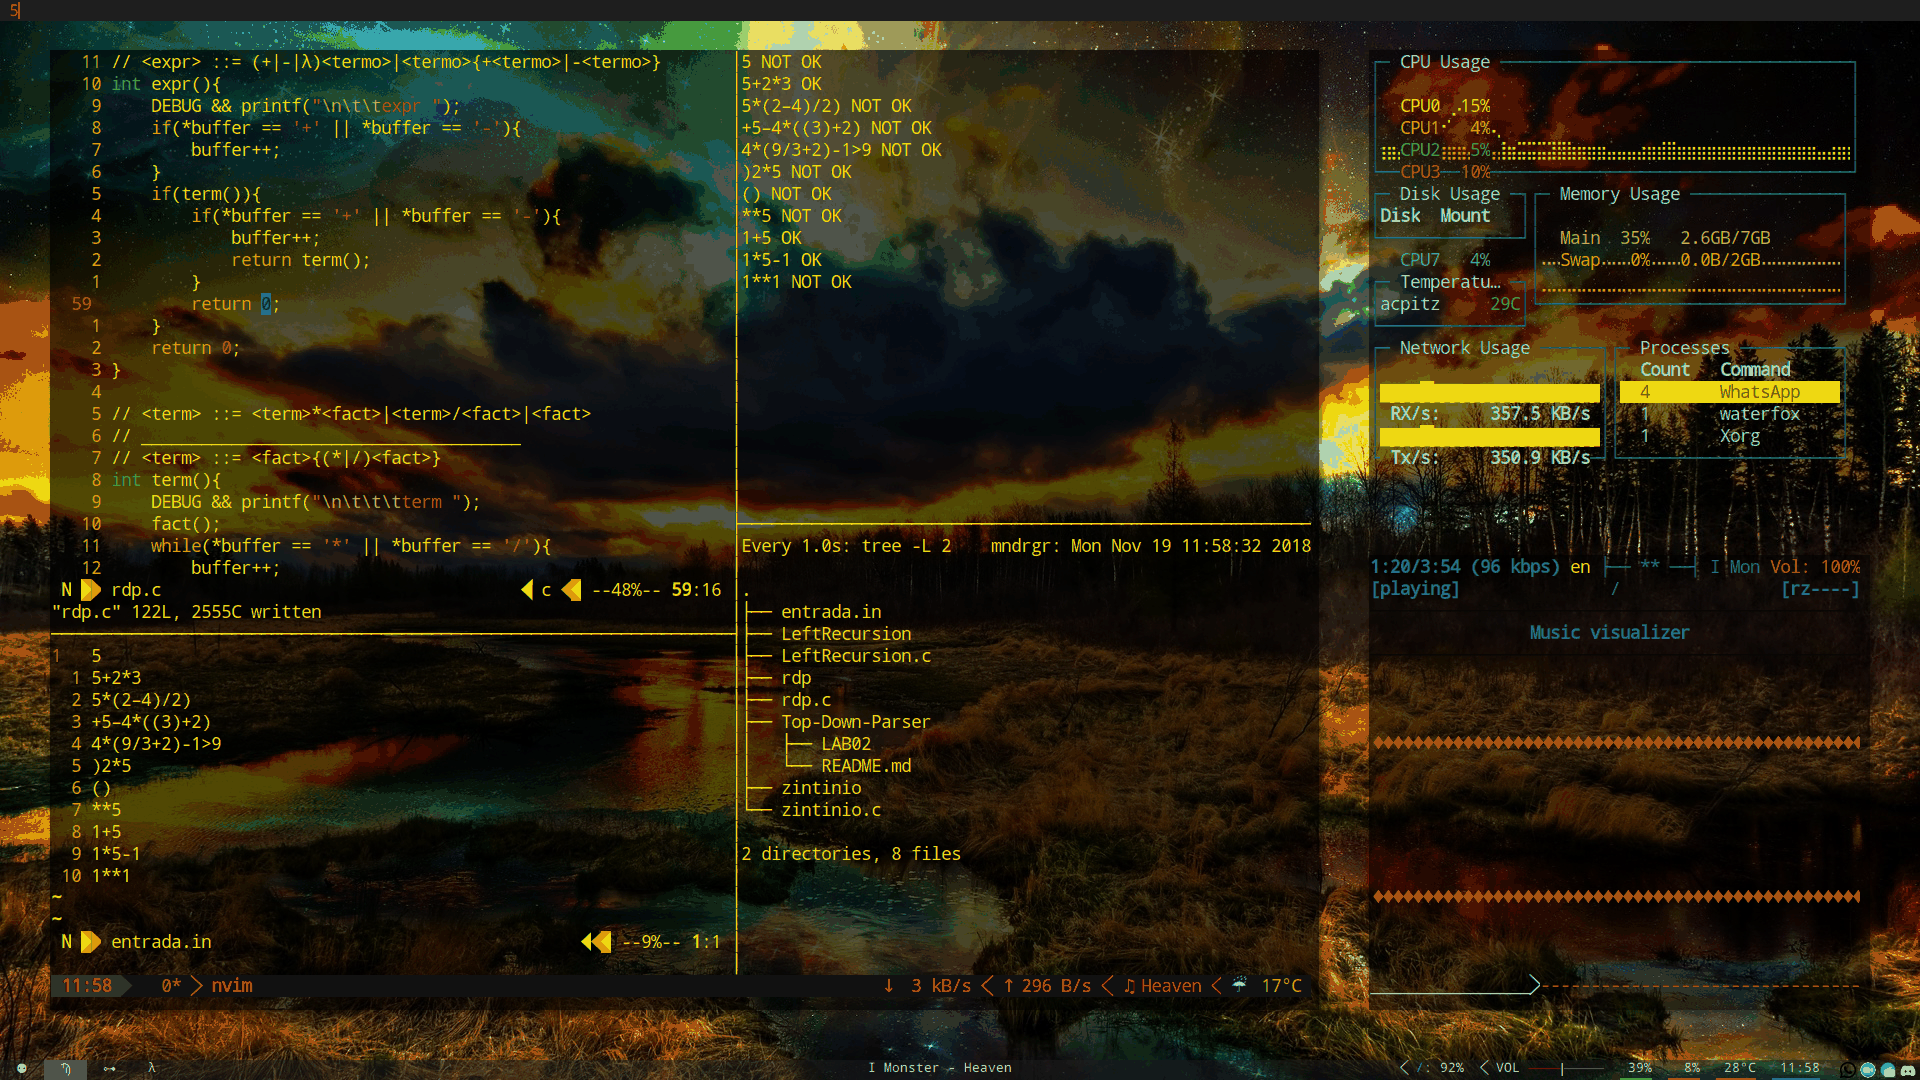The height and width of the screenshot is (1080, 1920).
Task: Toggle the [playing] state in music player
Action: [x=1415, y=589]
